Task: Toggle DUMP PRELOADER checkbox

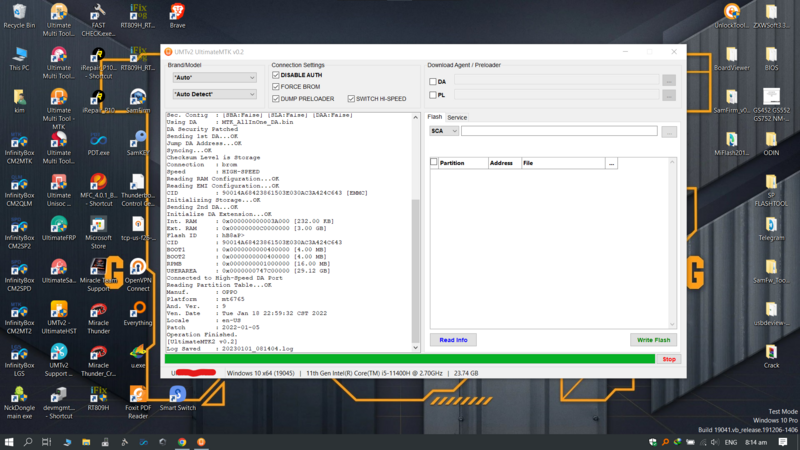Action: click(x=276, y=98)
